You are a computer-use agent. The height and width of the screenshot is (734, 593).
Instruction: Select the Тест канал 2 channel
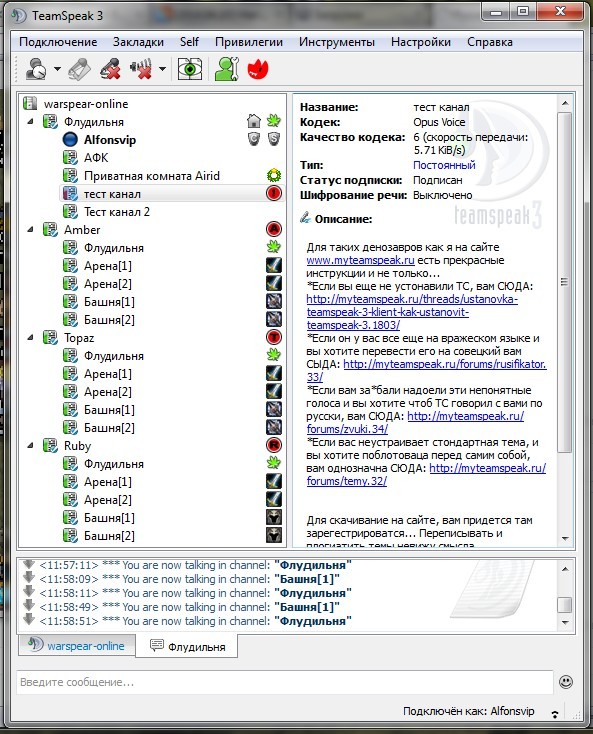[117, 212]
